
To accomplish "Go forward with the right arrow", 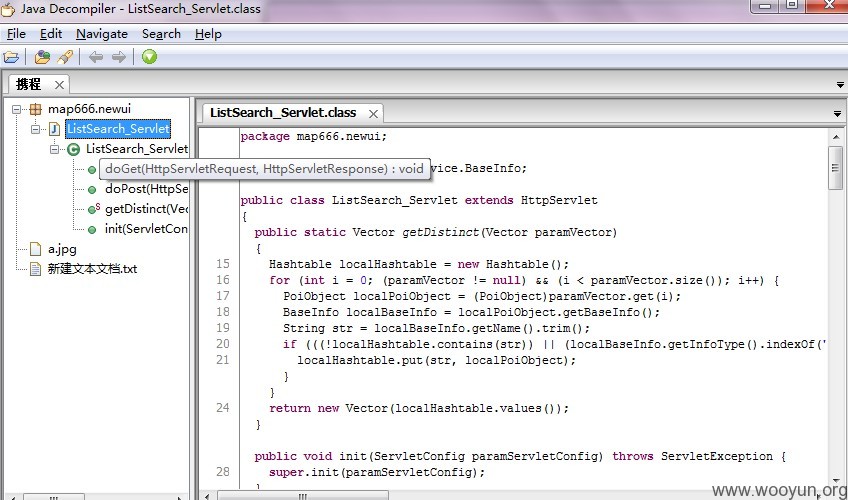I will click(119, 57).
